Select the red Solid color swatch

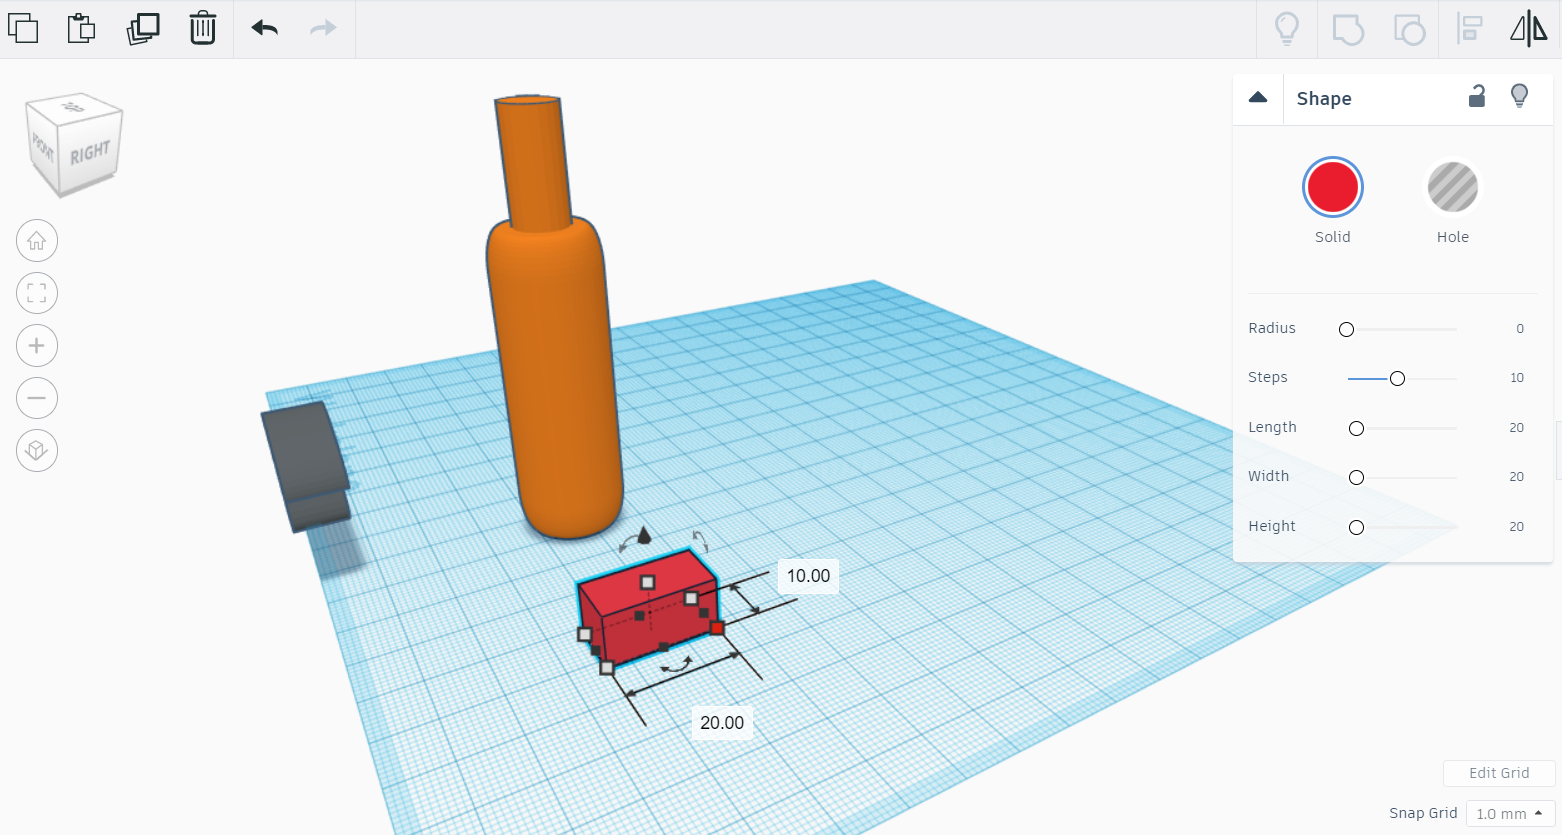point(1333,187)
